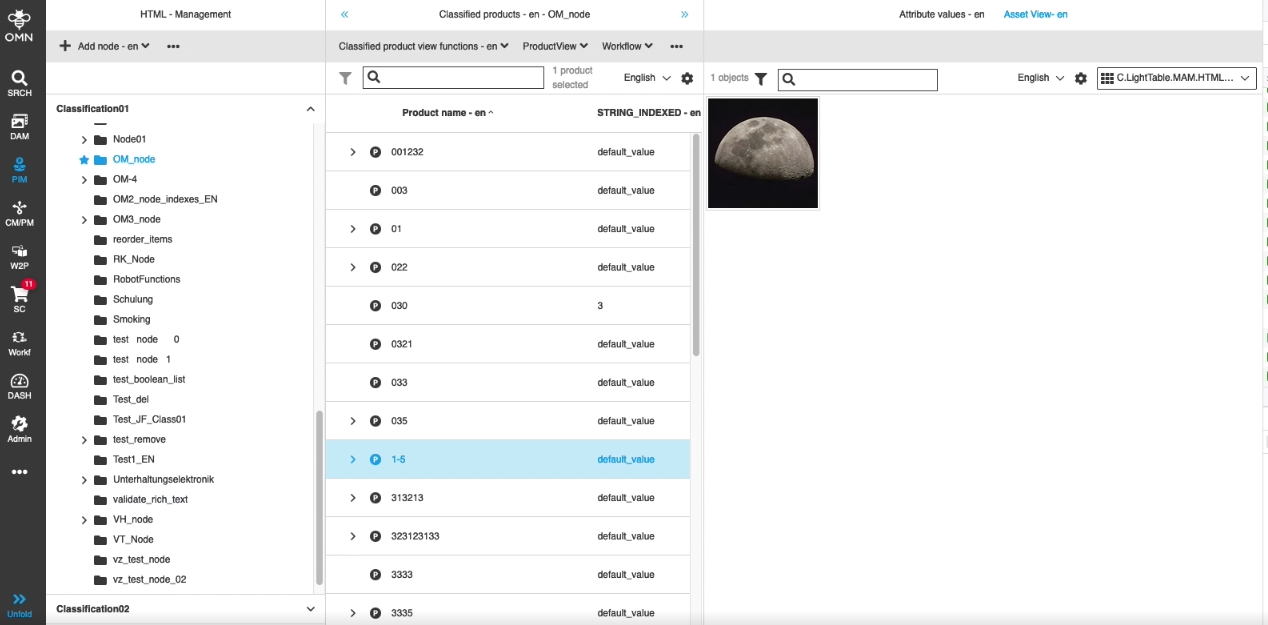Screen dimensions: 1268x625
Task: Open the PIM module
Action: click(20, 171)
